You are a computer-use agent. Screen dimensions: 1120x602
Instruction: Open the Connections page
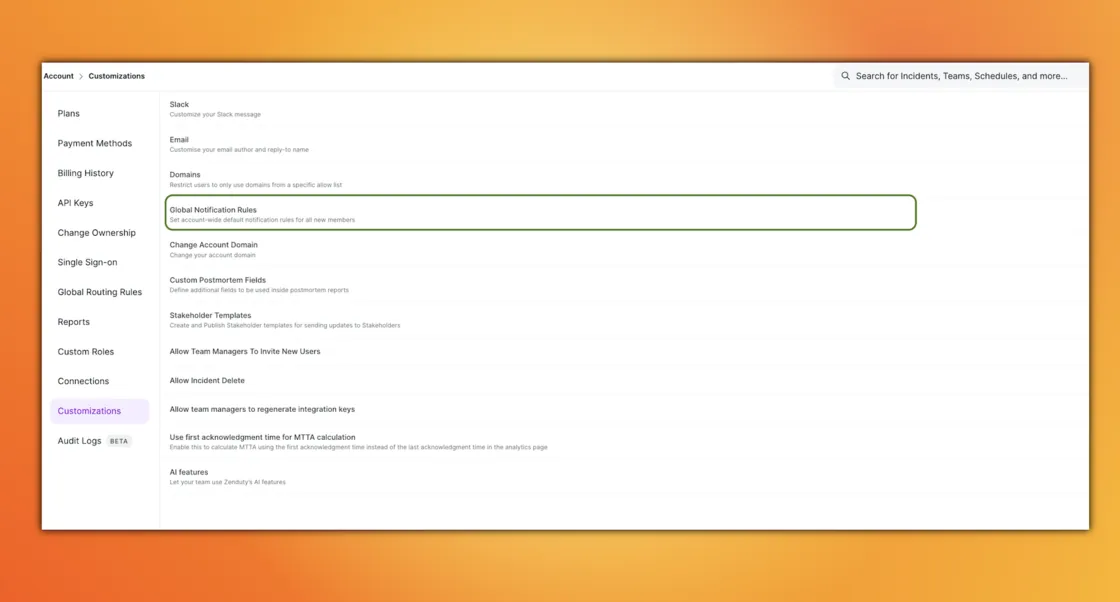tap(83, 381)
